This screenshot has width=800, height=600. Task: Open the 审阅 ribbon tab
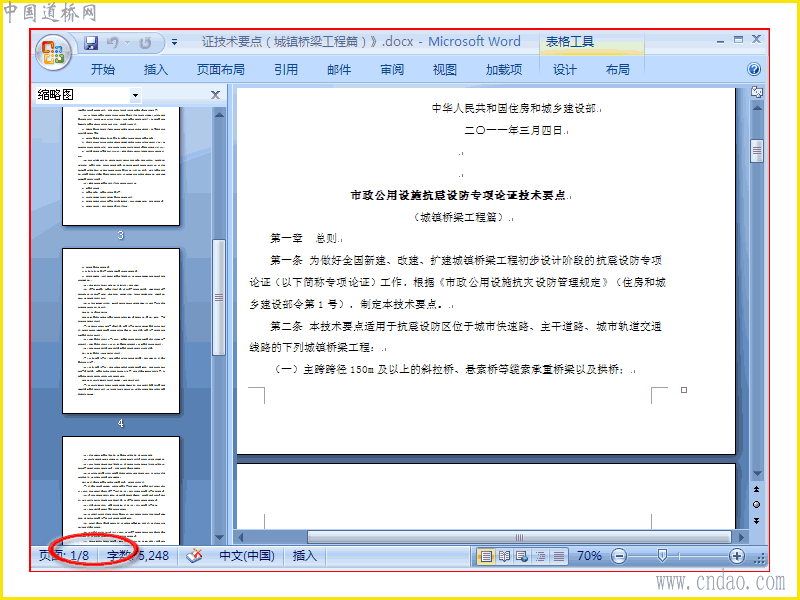[392, 69]
